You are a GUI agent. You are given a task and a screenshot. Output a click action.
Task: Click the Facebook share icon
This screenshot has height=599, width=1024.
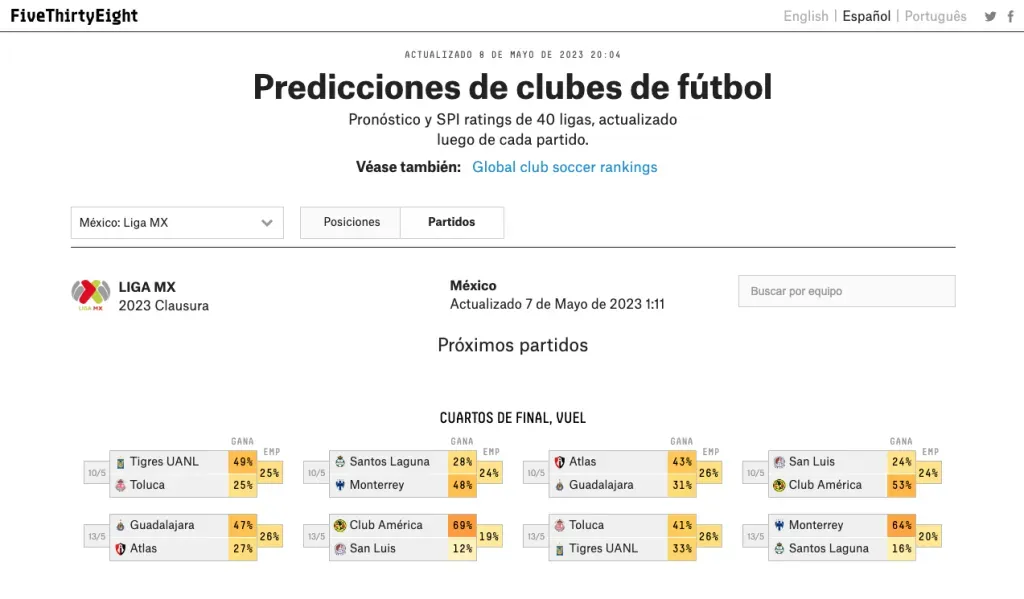1011,16
